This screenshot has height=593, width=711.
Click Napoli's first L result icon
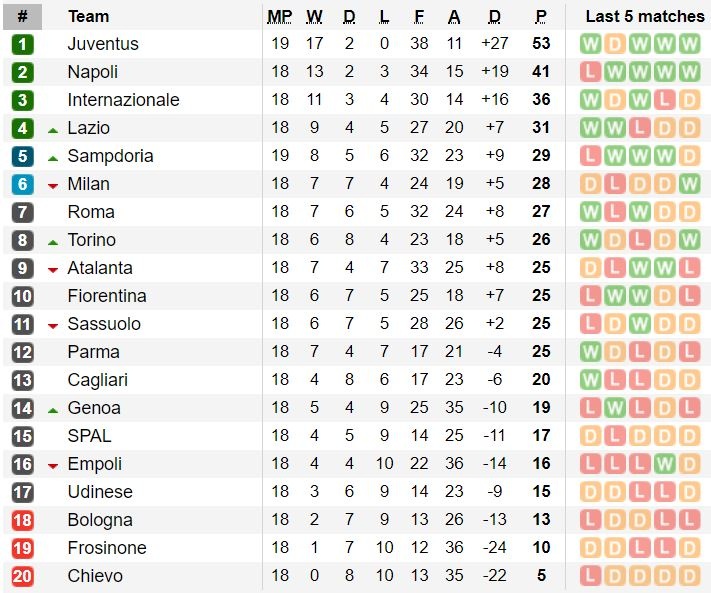590,72
